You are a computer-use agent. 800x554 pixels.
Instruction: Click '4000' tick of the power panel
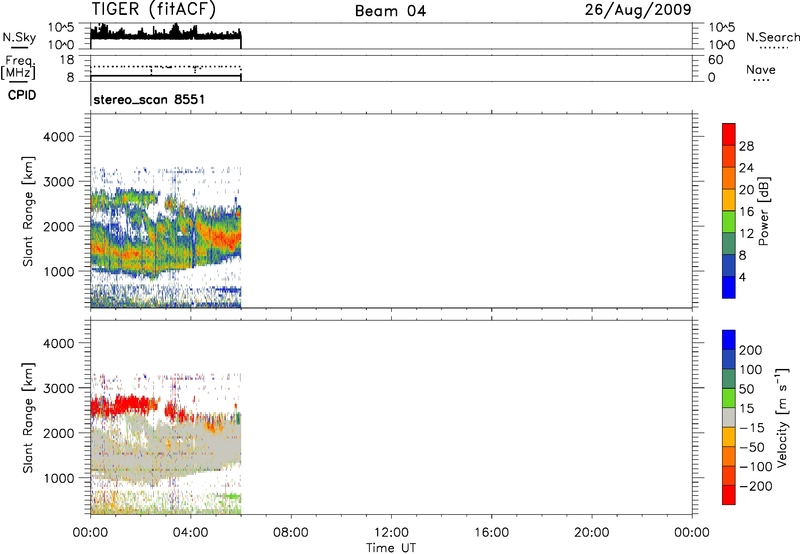click(59, 137)
